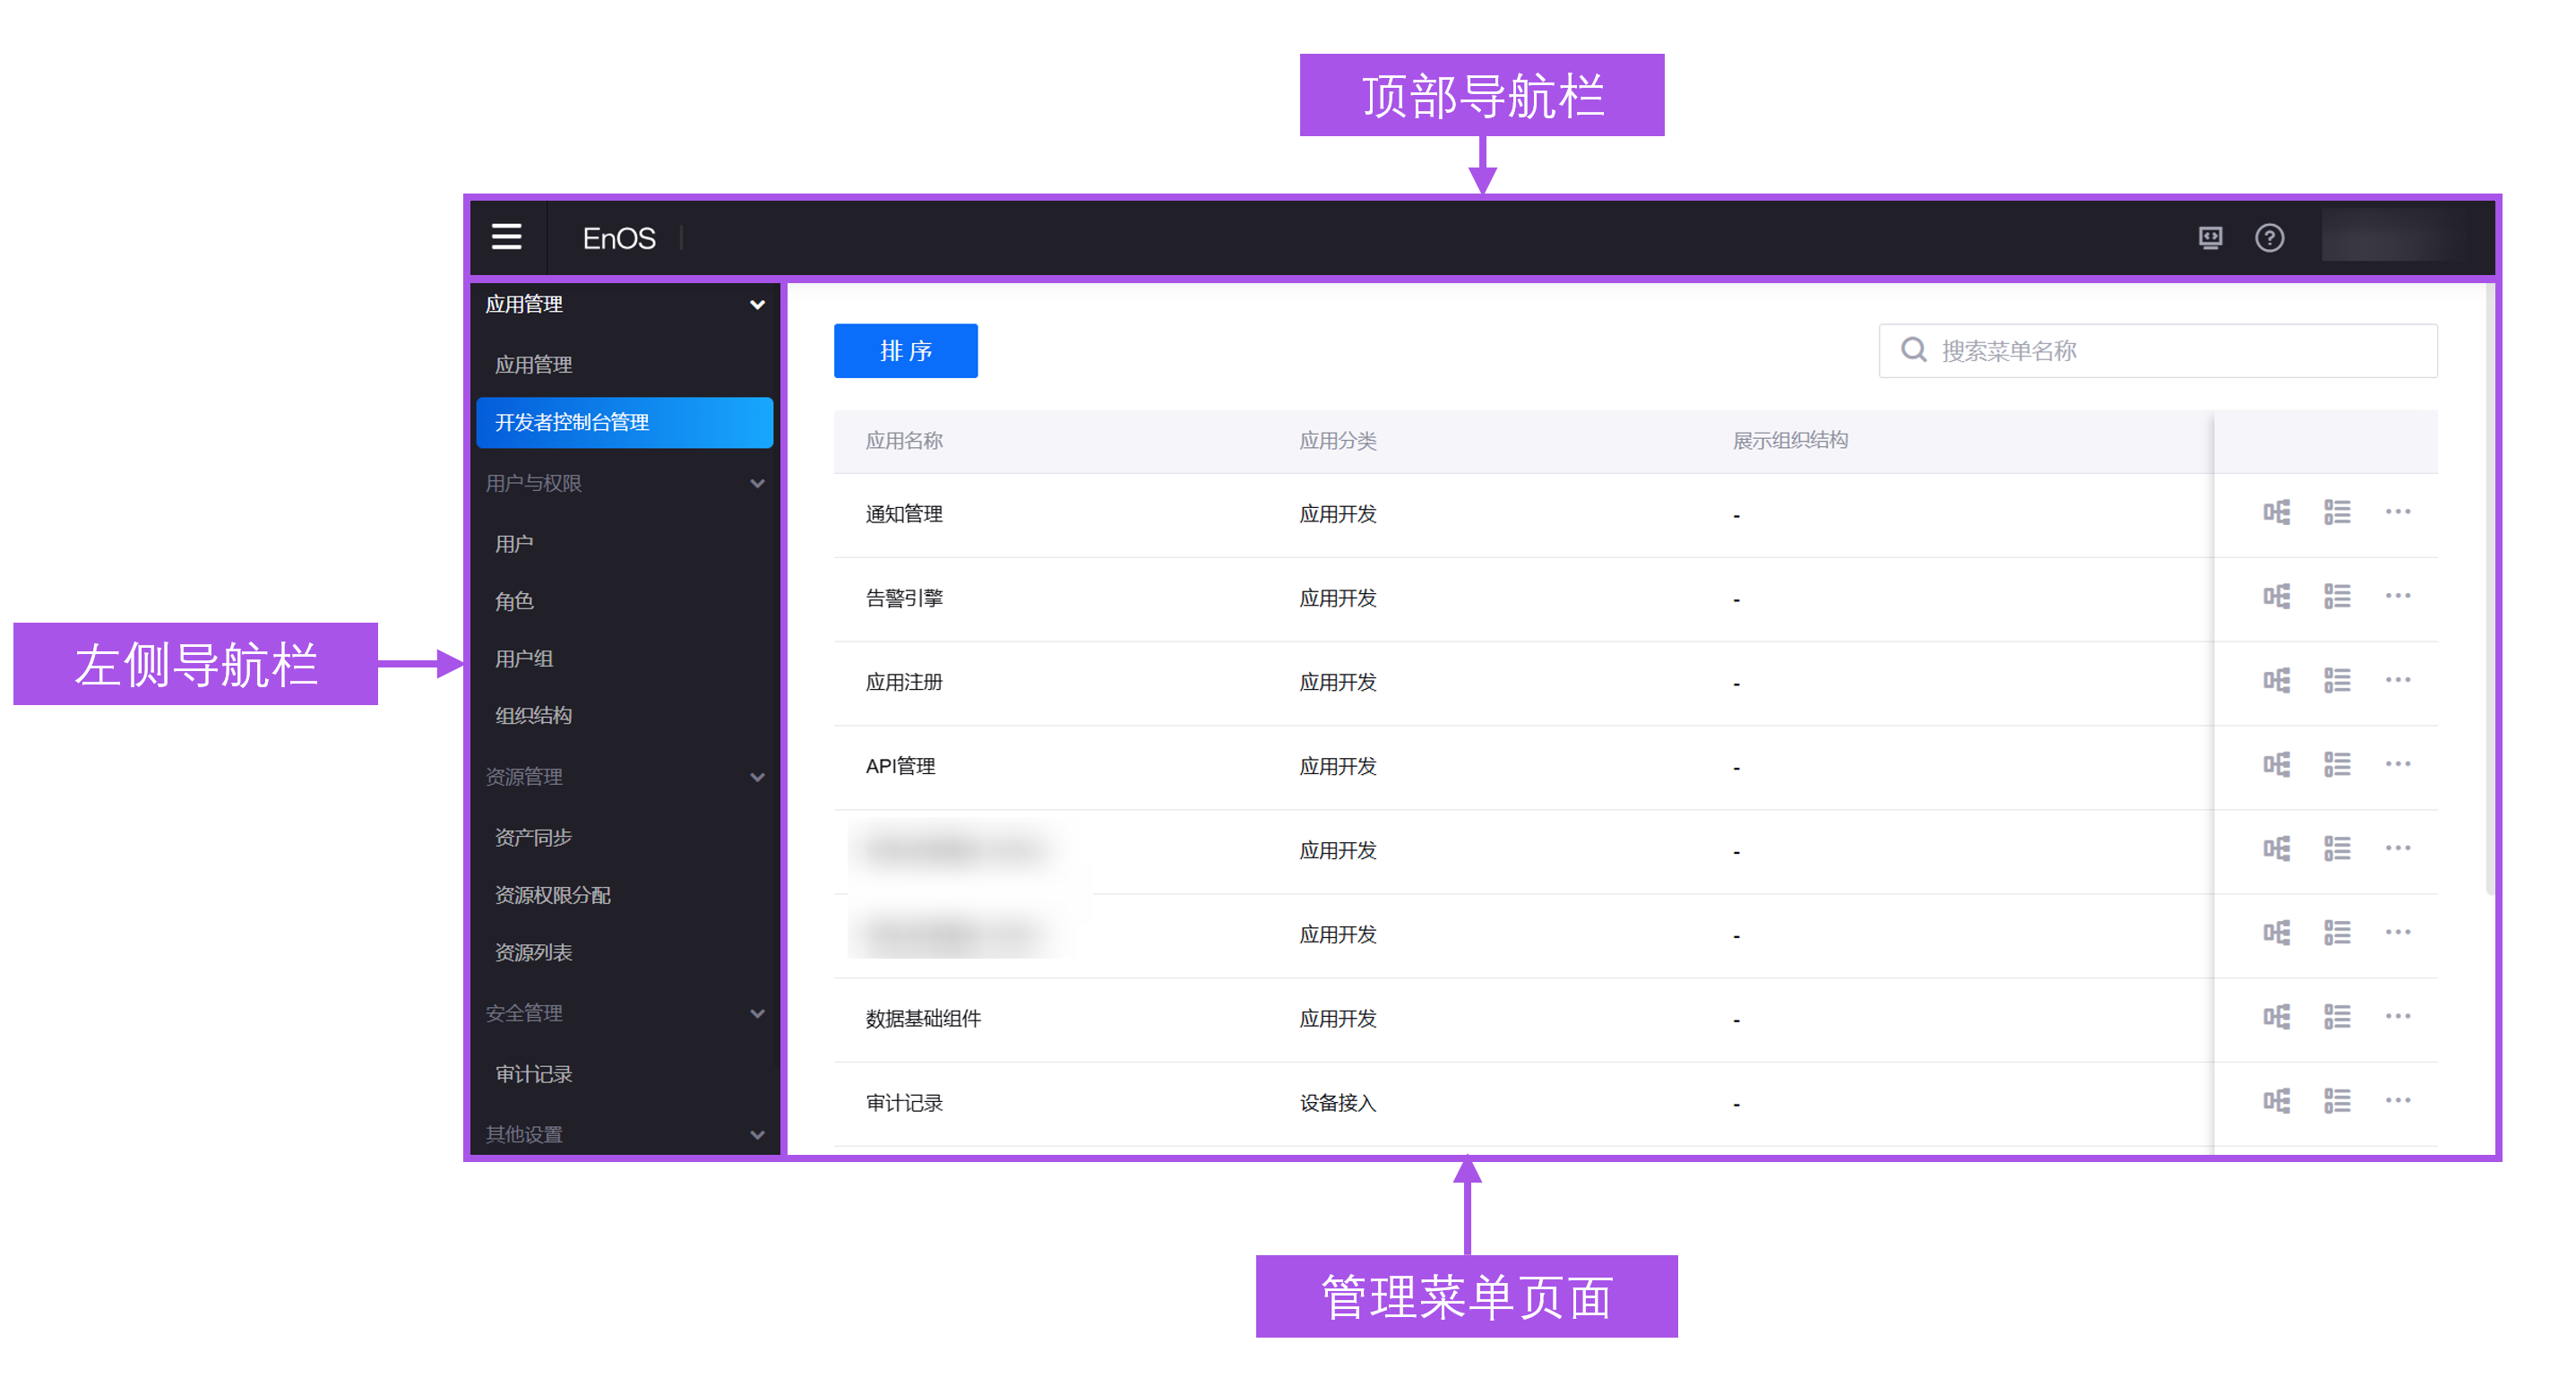Open the menu list icon for 告警引擎
Image resolution: width=2576 pixels, height=1386 pixels.
[2339, 596]
